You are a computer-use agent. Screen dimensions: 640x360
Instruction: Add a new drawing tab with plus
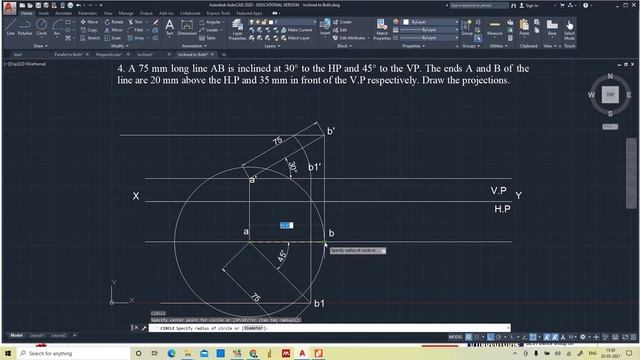(224, 54)
